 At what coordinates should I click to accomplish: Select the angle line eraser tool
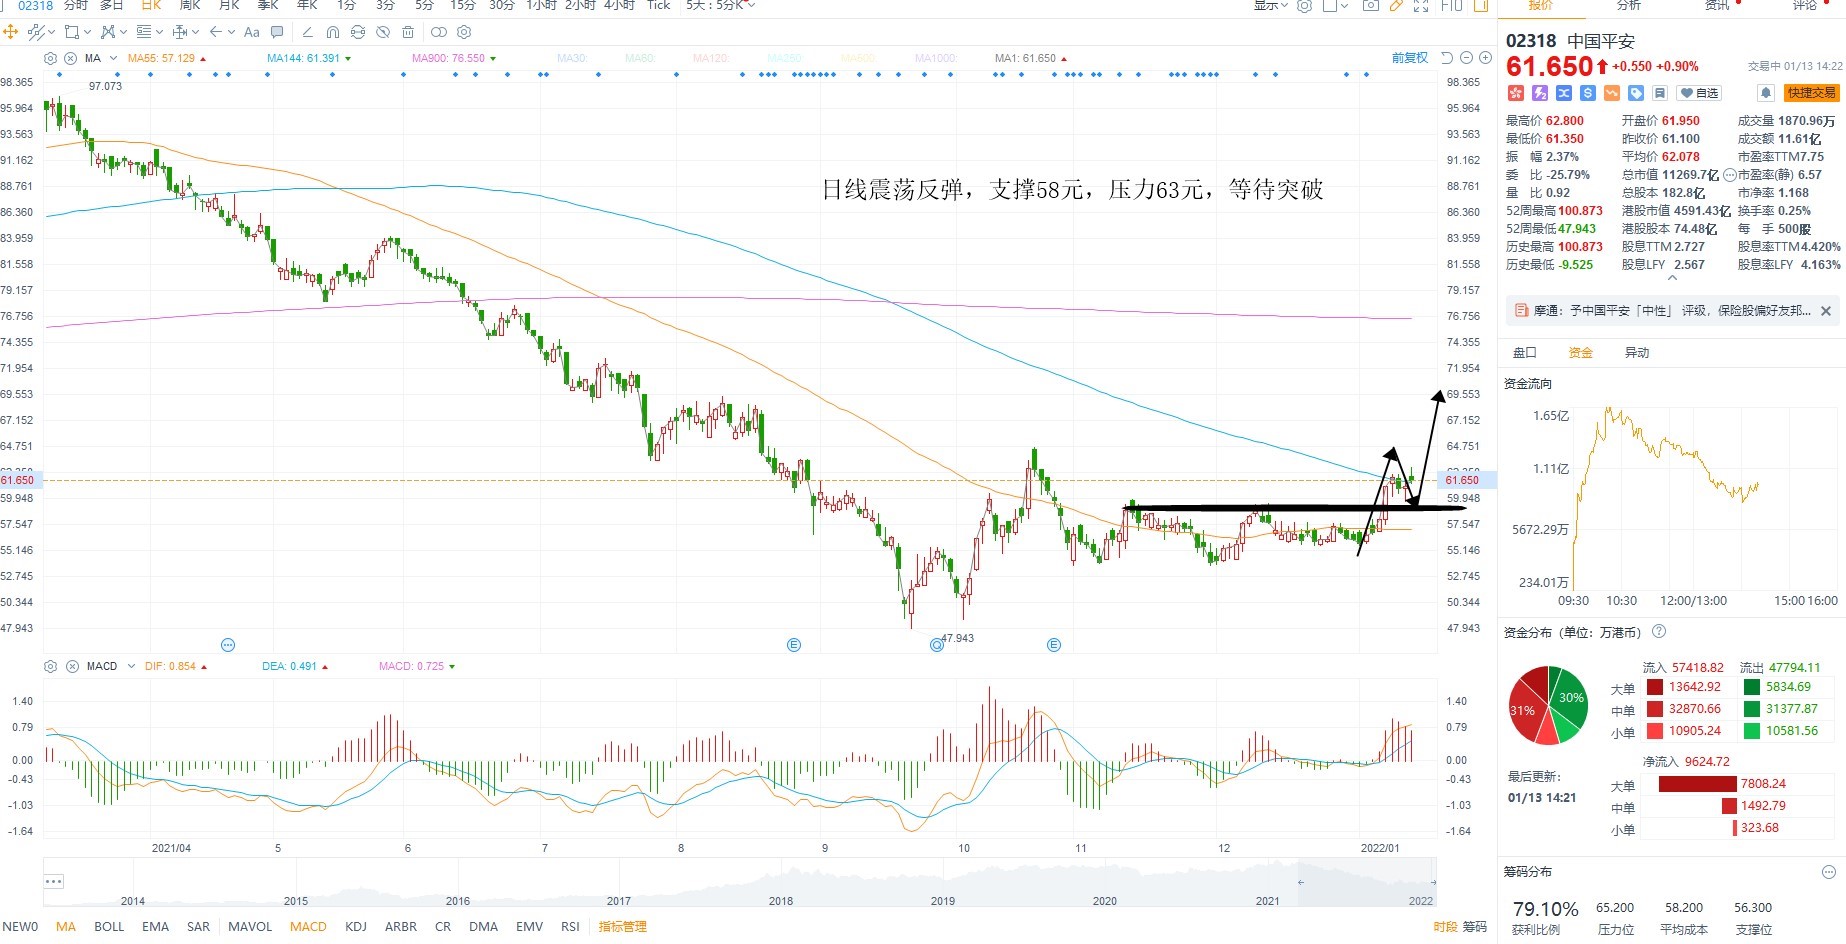coord(308,32)
